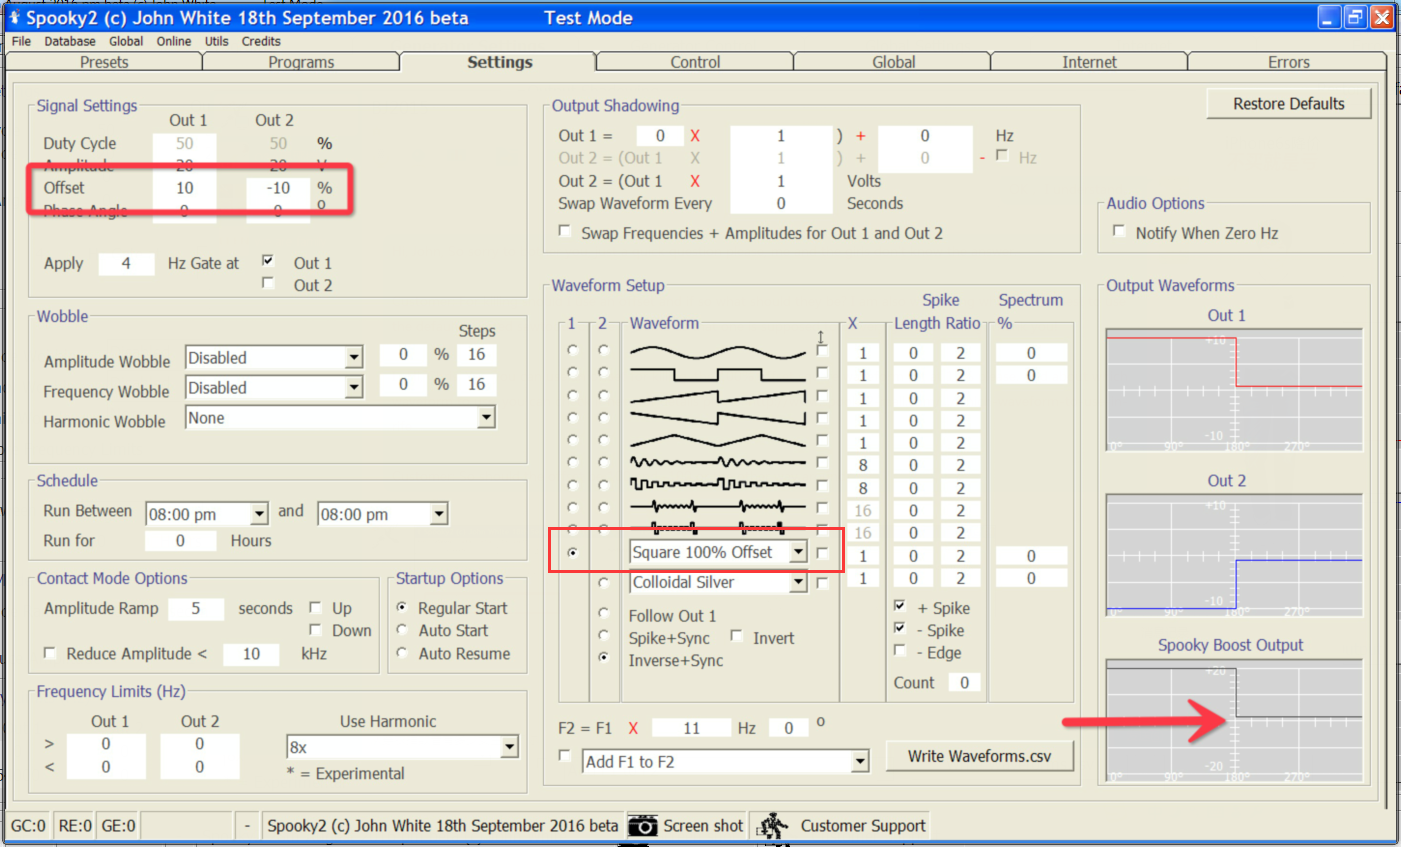Check the Amplitude Ramp Down checkbox
The height and width of the screenshot is (847, 1401).
pyautogui.click(x=315, y=629)
